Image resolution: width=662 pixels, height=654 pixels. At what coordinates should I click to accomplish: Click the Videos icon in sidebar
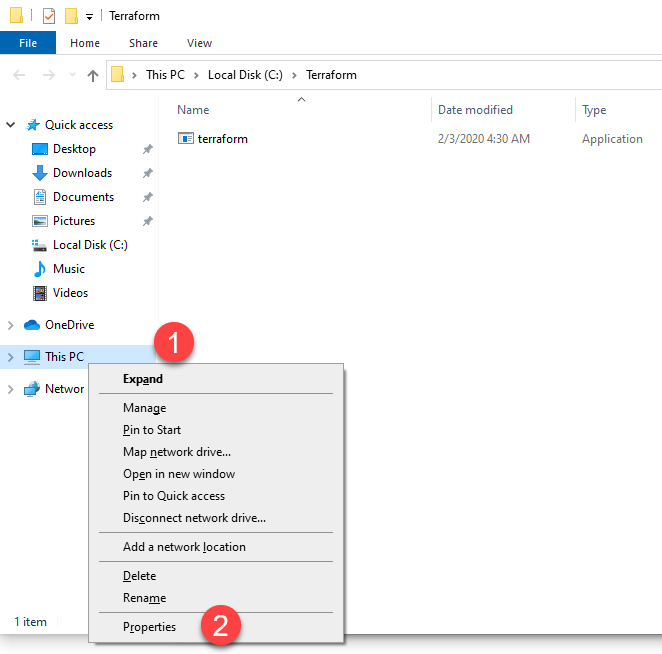point(40,293)
